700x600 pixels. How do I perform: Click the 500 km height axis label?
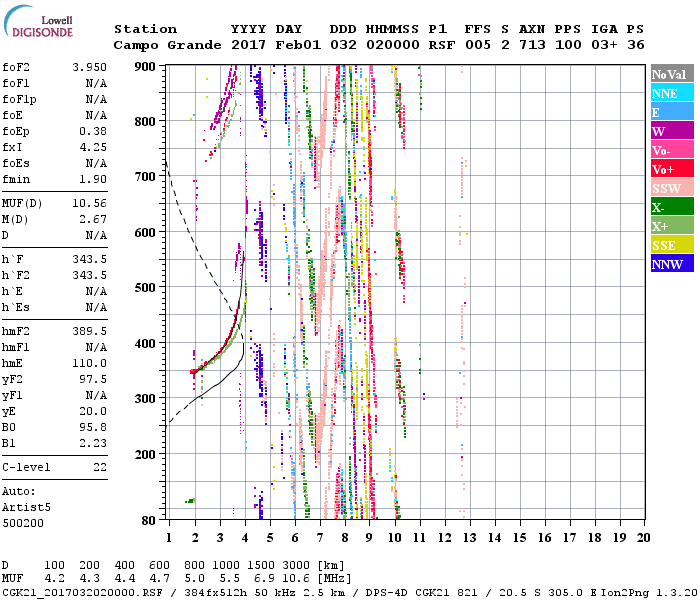tap(145, 288)
